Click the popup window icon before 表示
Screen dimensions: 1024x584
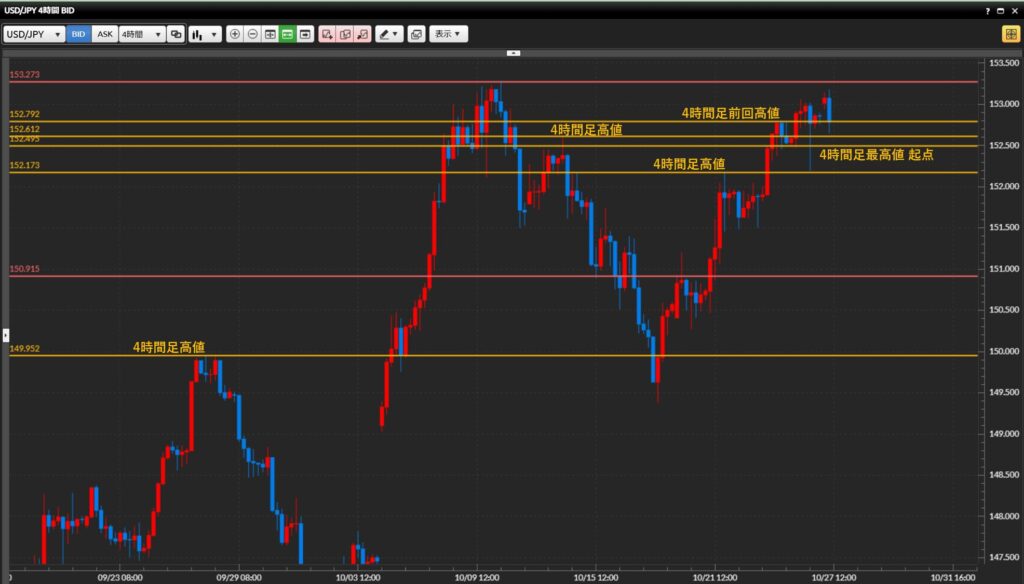tap(416, 34)
